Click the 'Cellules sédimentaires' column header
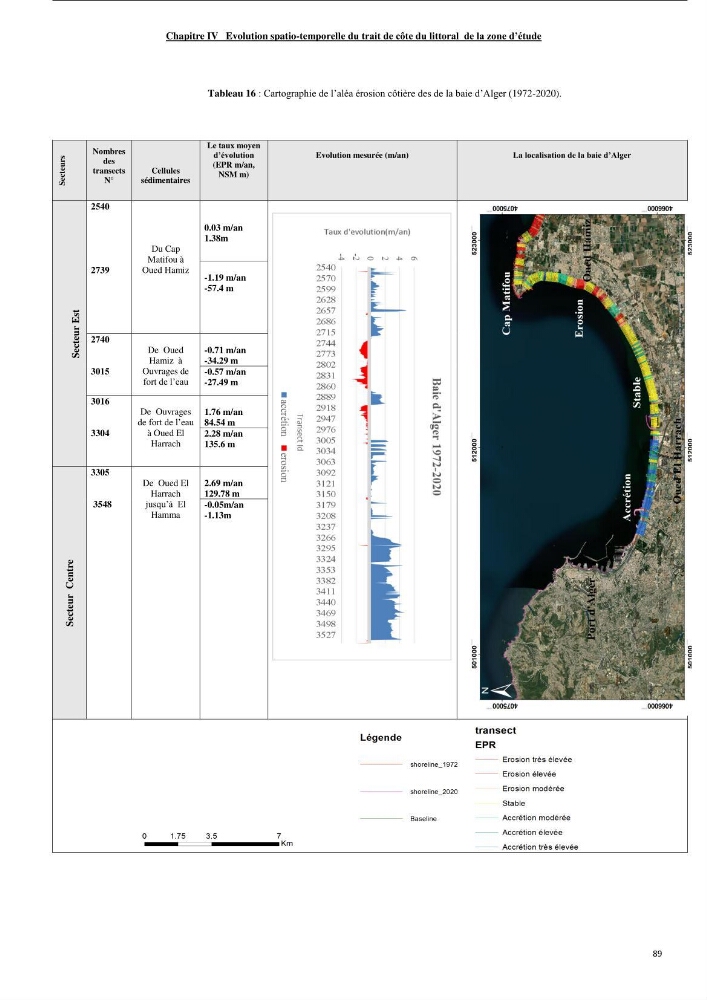The image size is (707, 1000). pyautogui.click(x=165, y=175)
